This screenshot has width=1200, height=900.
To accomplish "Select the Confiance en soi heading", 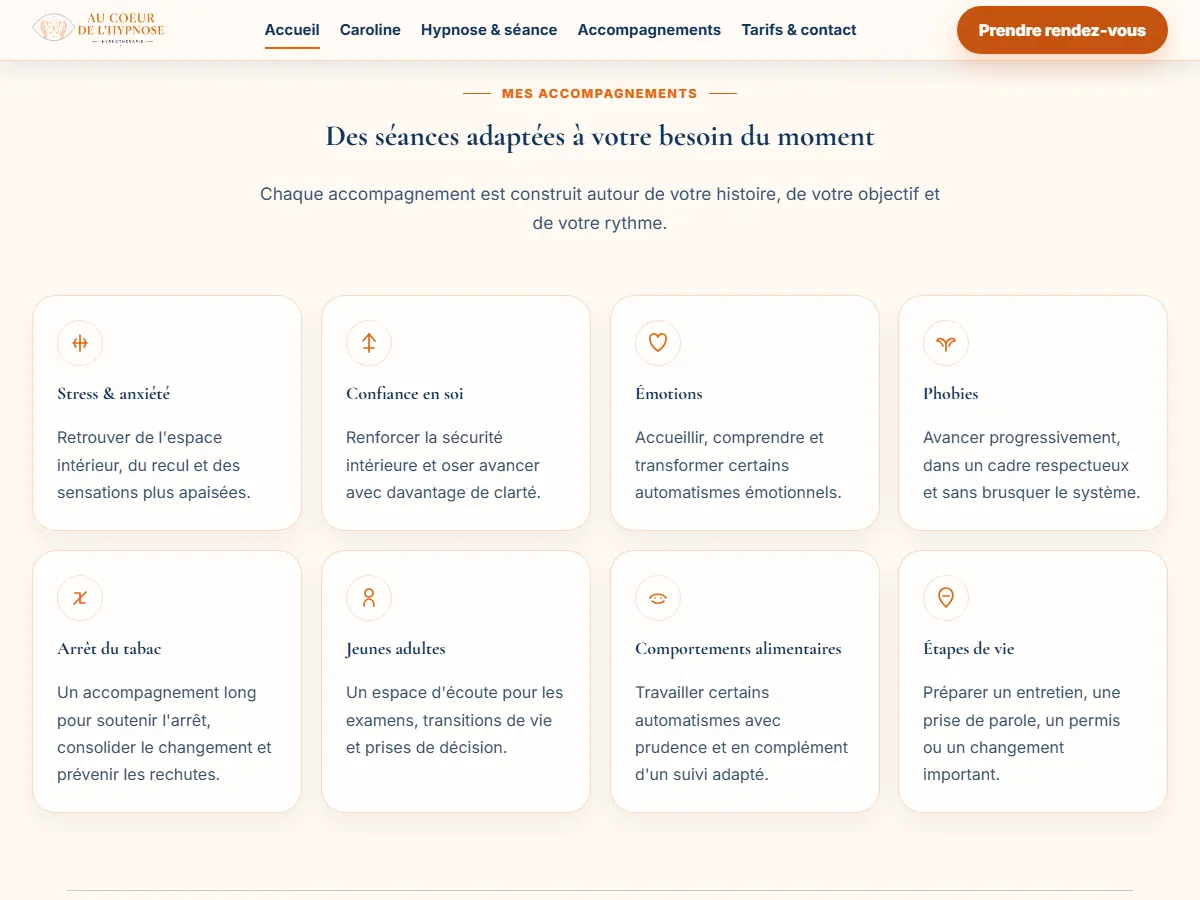I will point(405,394).
